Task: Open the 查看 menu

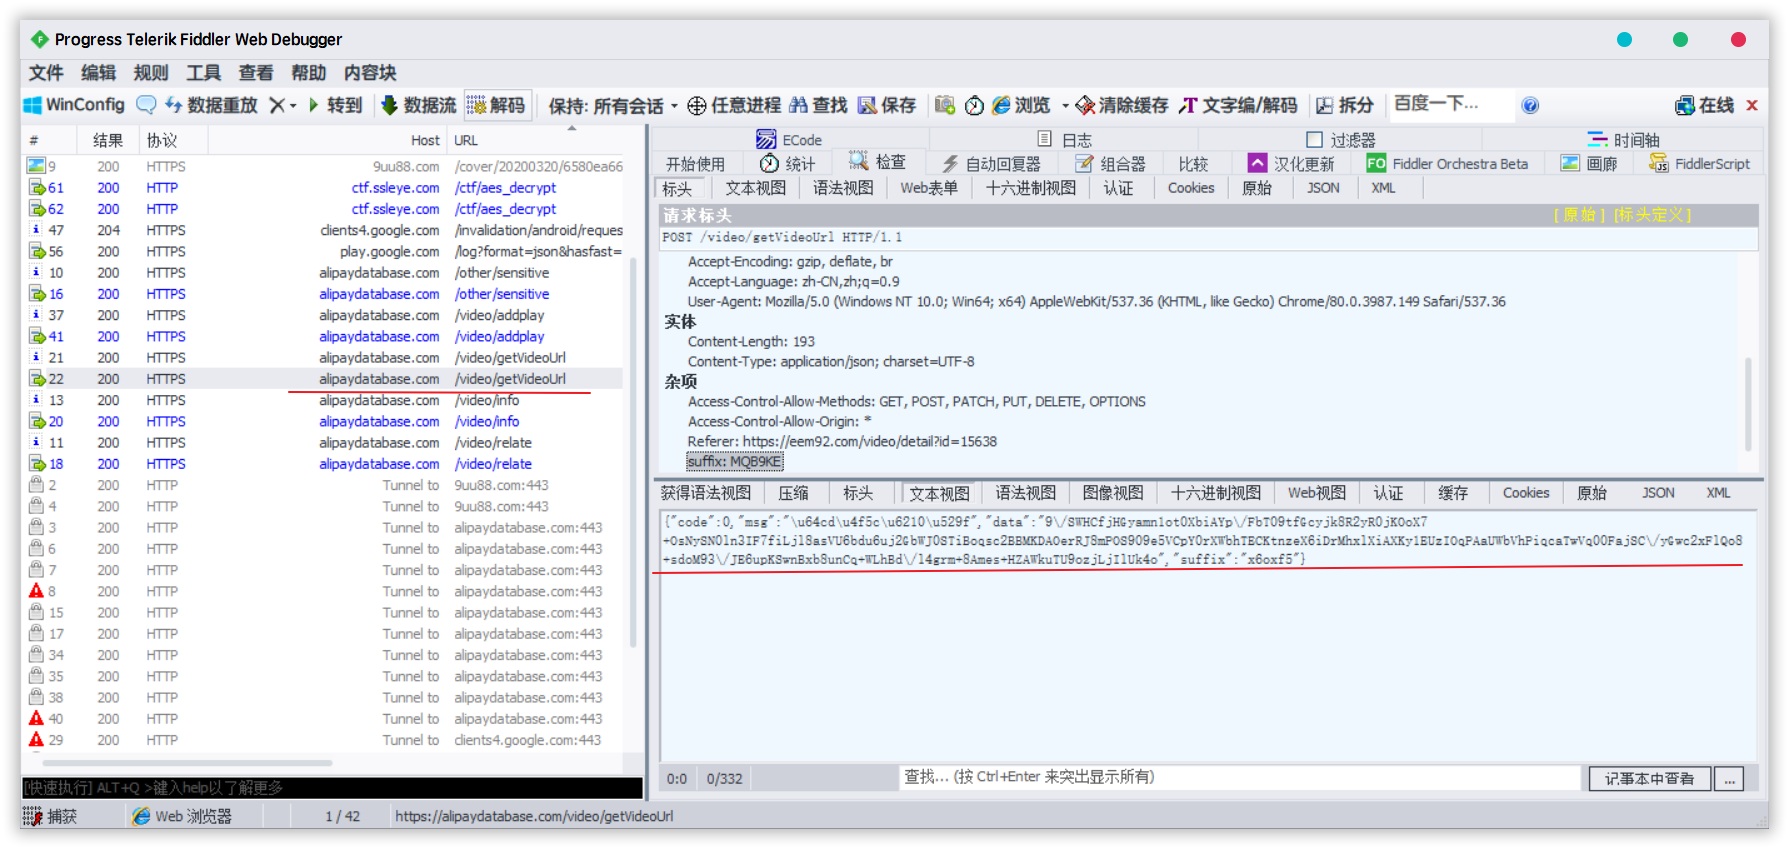Action: [255, 73]
